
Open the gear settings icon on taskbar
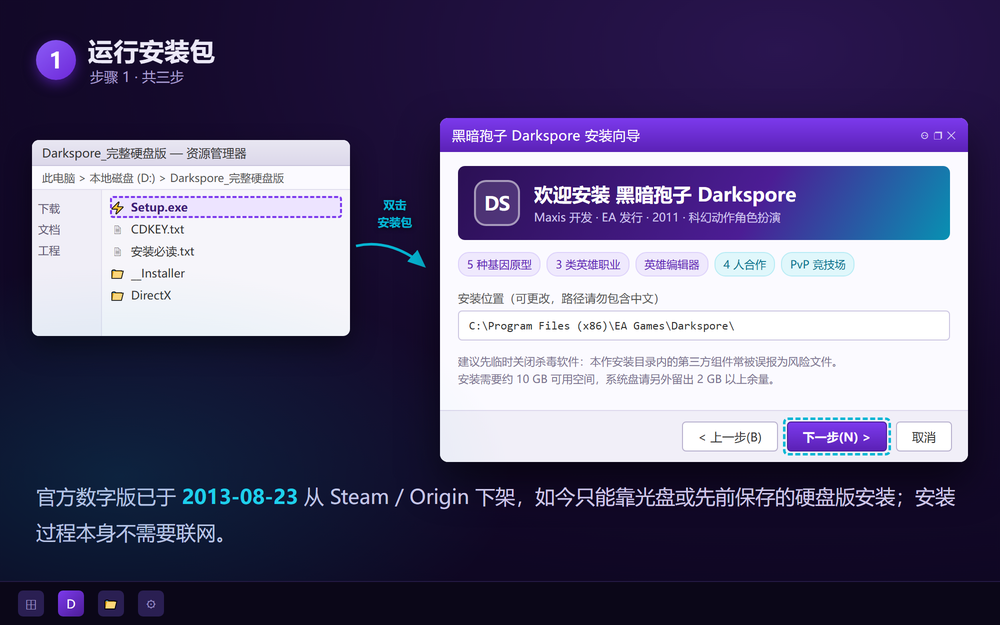(151, 604)
